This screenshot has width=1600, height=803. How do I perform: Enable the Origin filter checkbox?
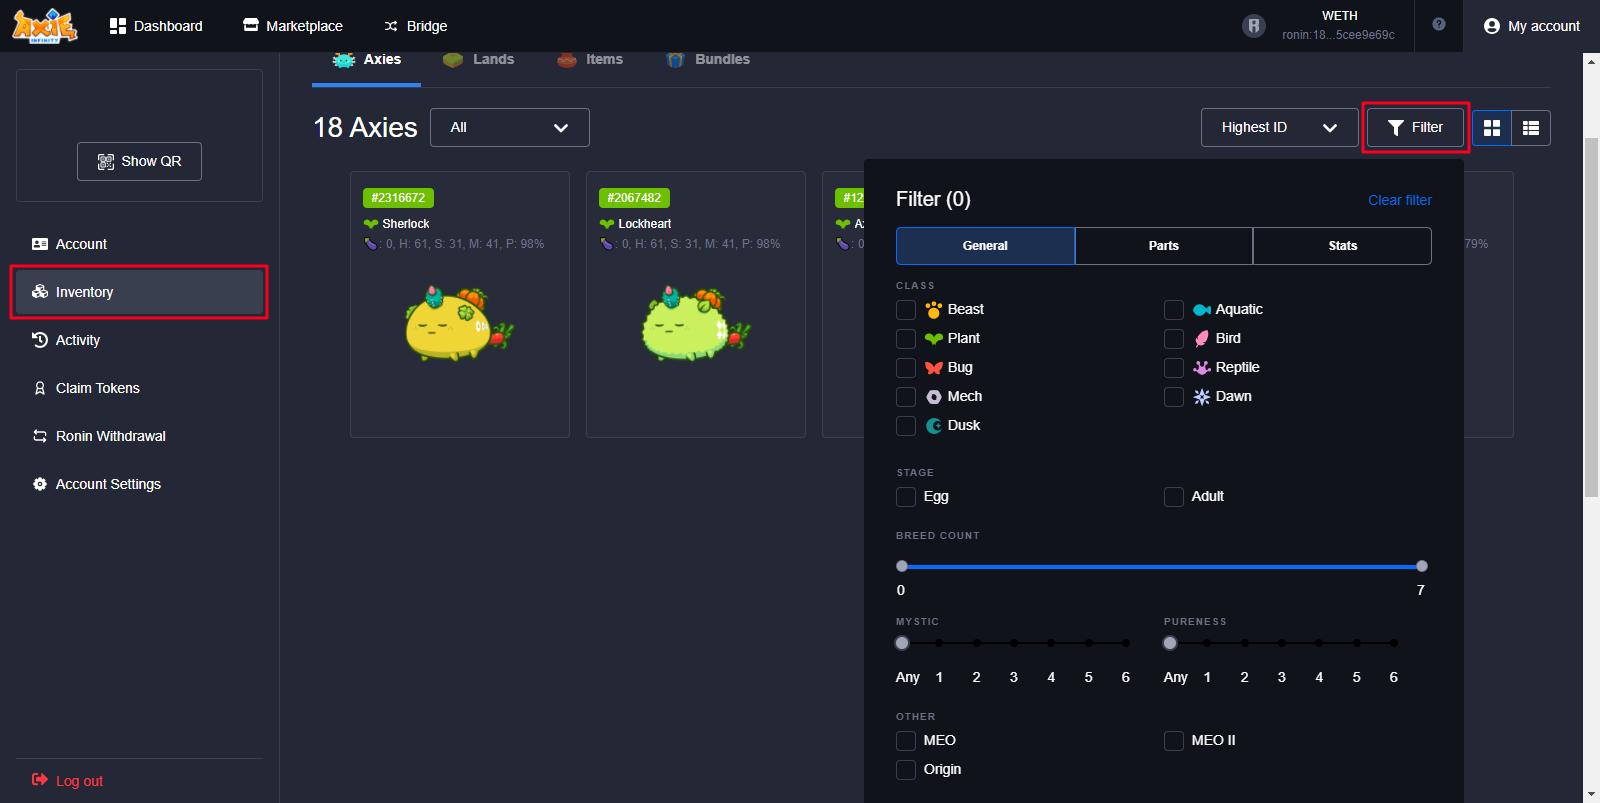906,770
